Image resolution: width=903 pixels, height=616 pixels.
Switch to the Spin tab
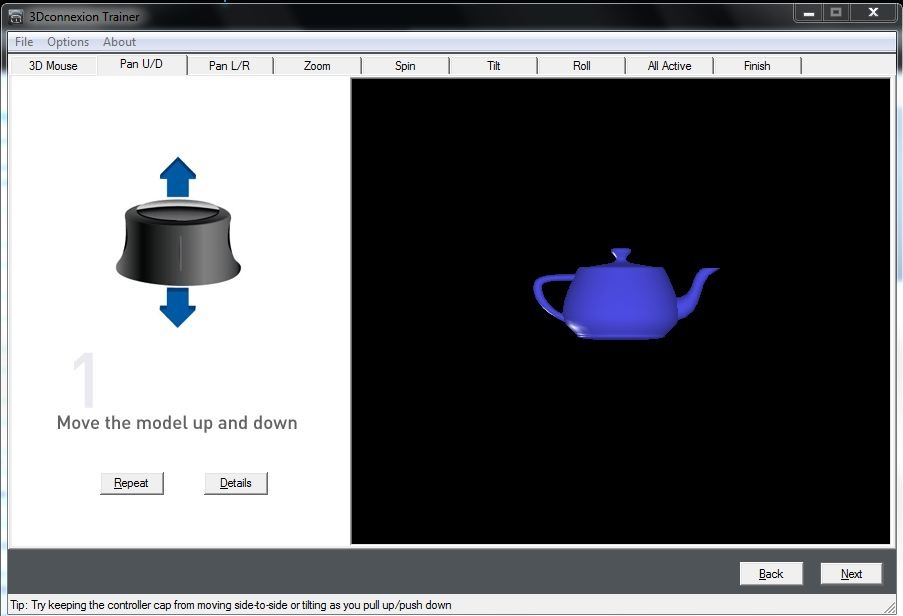coord(405,66)
